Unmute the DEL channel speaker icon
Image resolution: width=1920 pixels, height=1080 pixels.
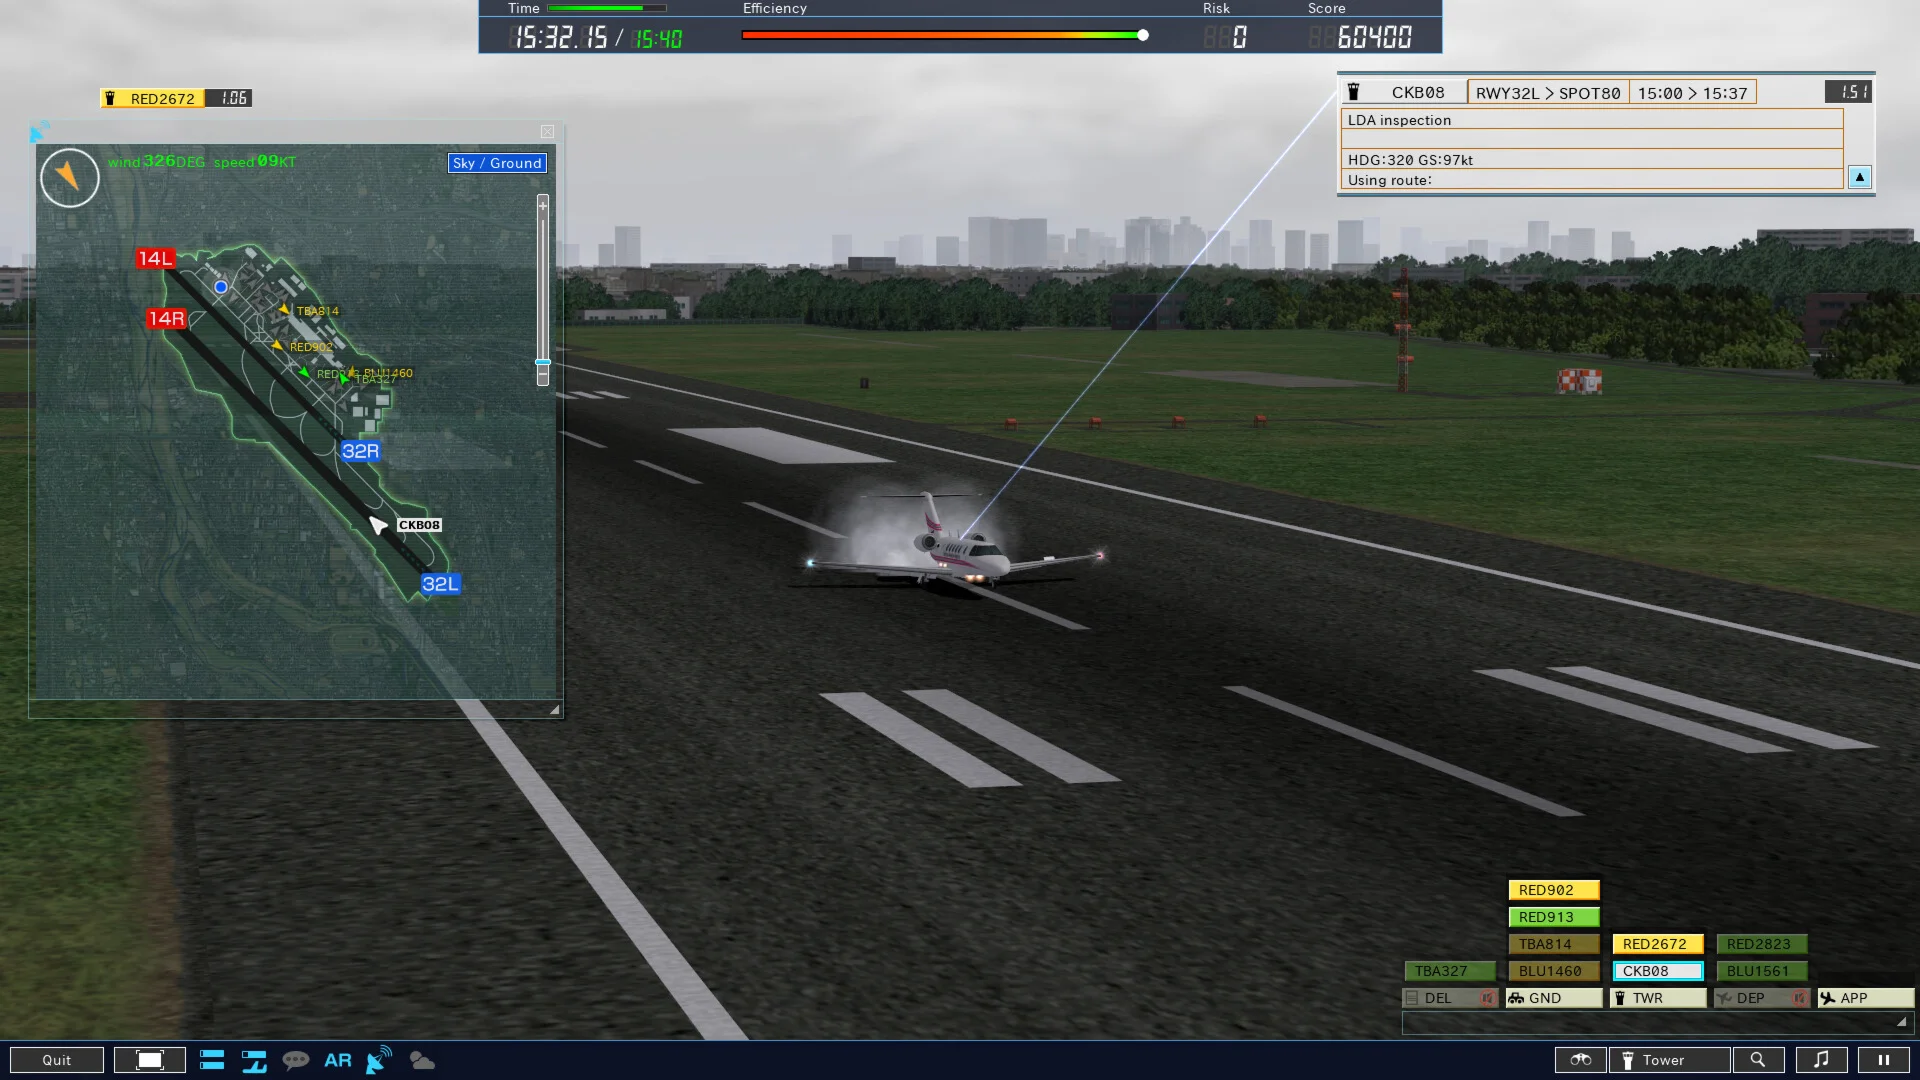1487,998
